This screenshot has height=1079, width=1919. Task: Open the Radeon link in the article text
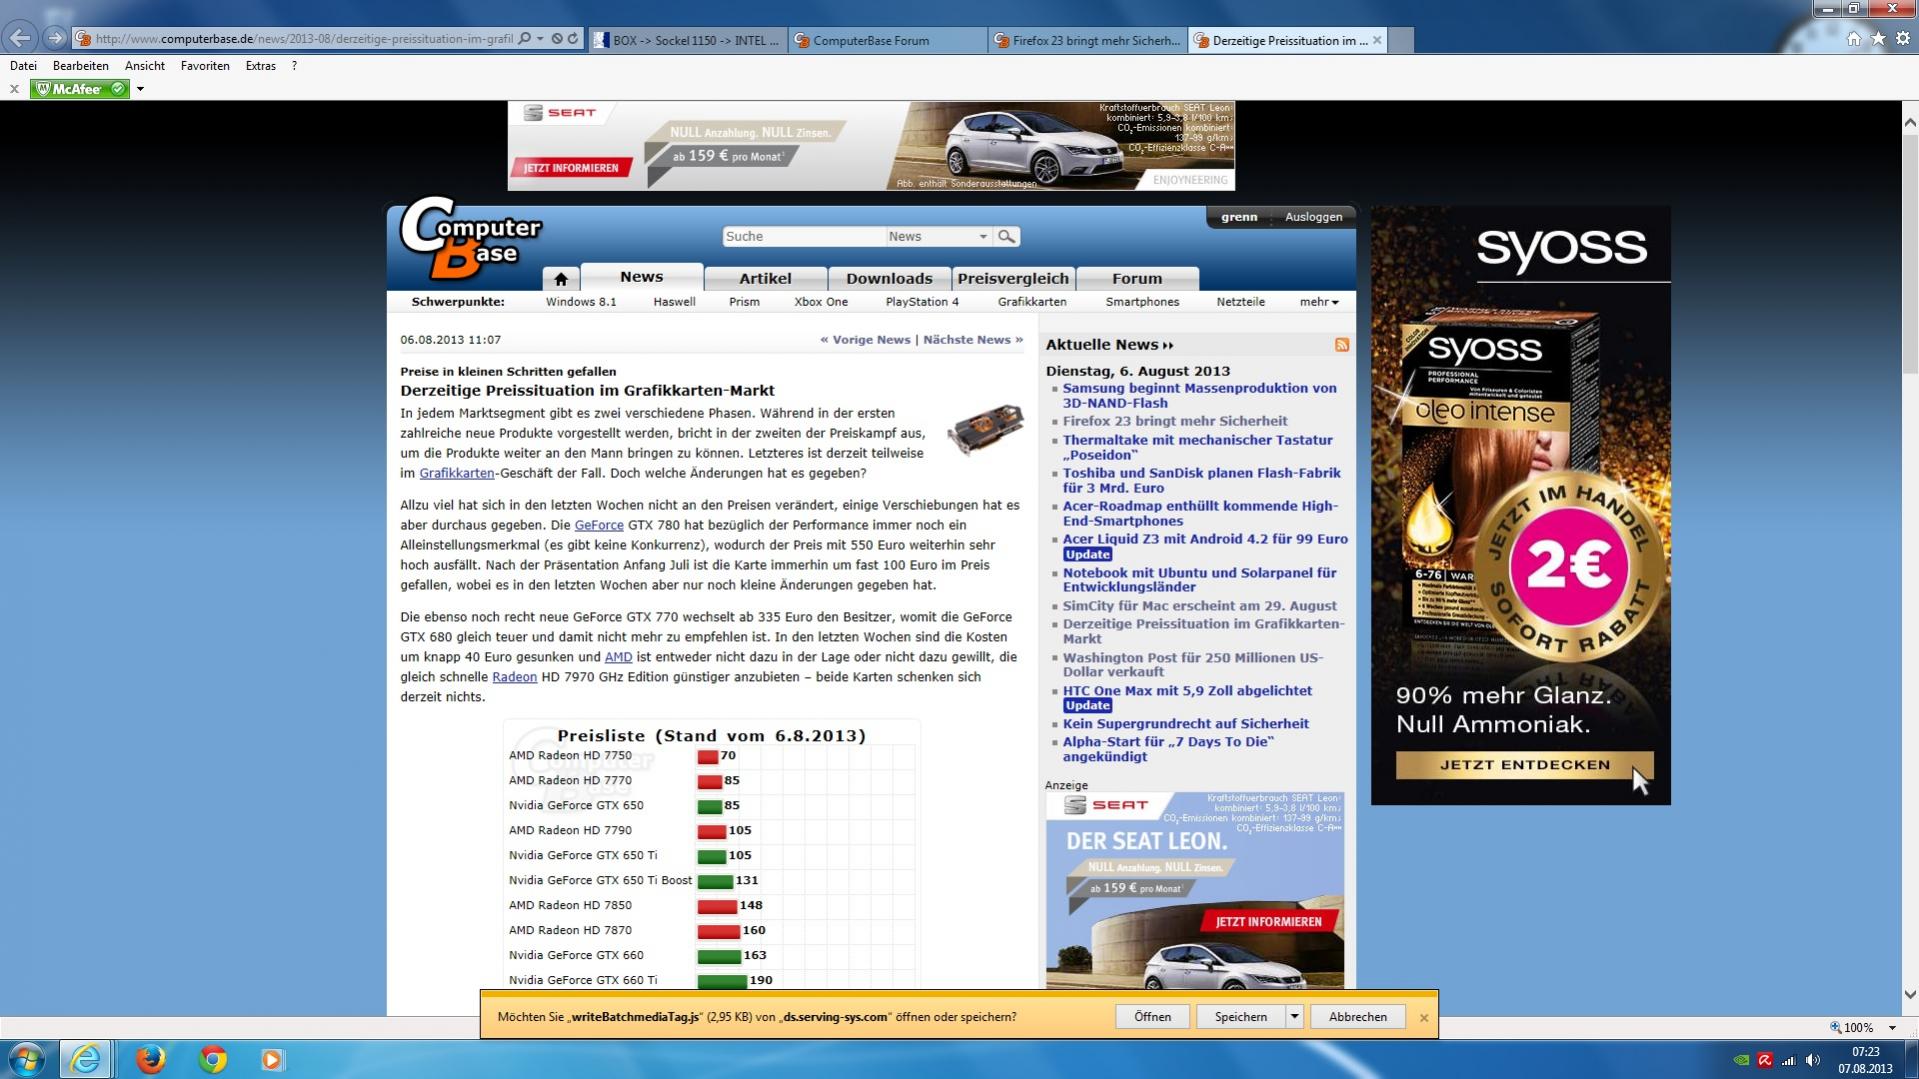point(514,677)
